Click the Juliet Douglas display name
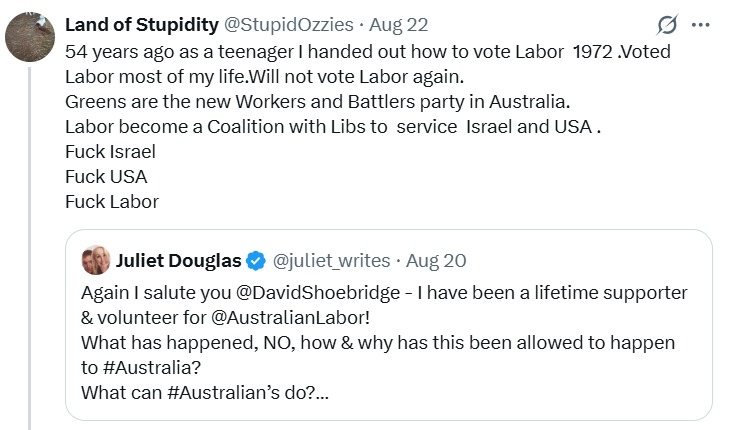 click(x=179, y=261)
